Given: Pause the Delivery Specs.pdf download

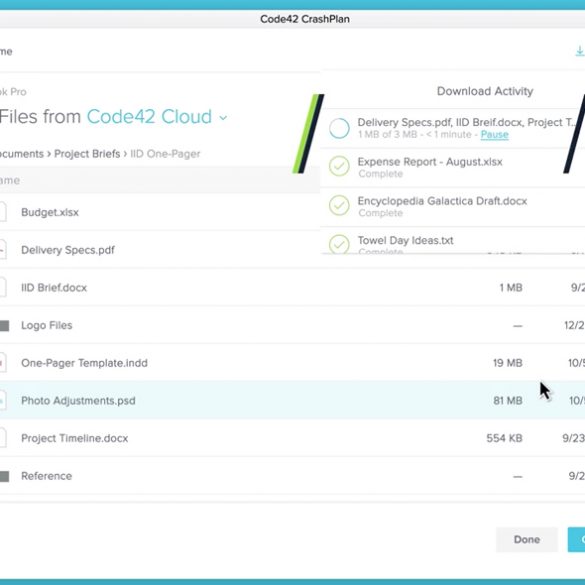Looking at the screenshot, I should tap(494, 134).
